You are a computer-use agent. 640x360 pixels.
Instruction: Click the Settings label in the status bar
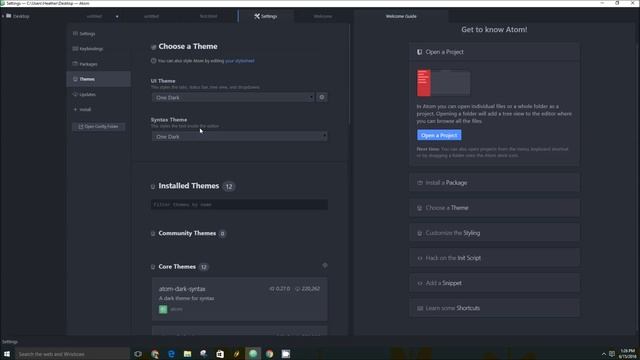tap(10, 342)
